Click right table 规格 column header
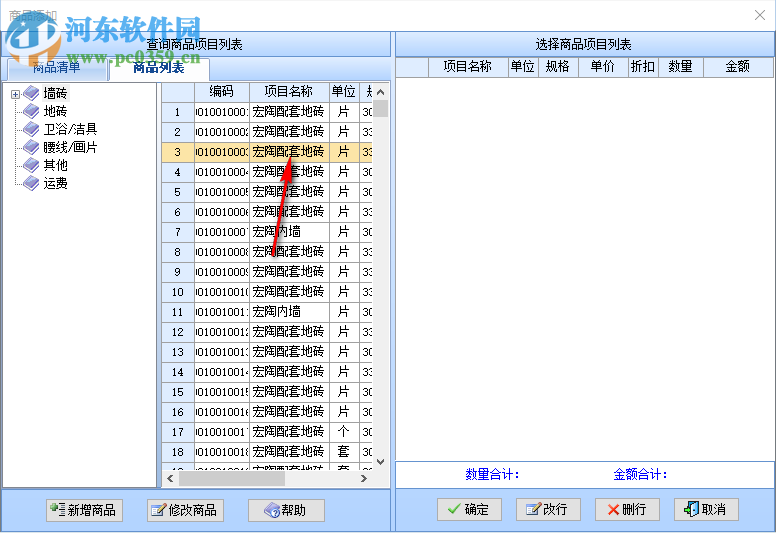 [x=557, y=66]
